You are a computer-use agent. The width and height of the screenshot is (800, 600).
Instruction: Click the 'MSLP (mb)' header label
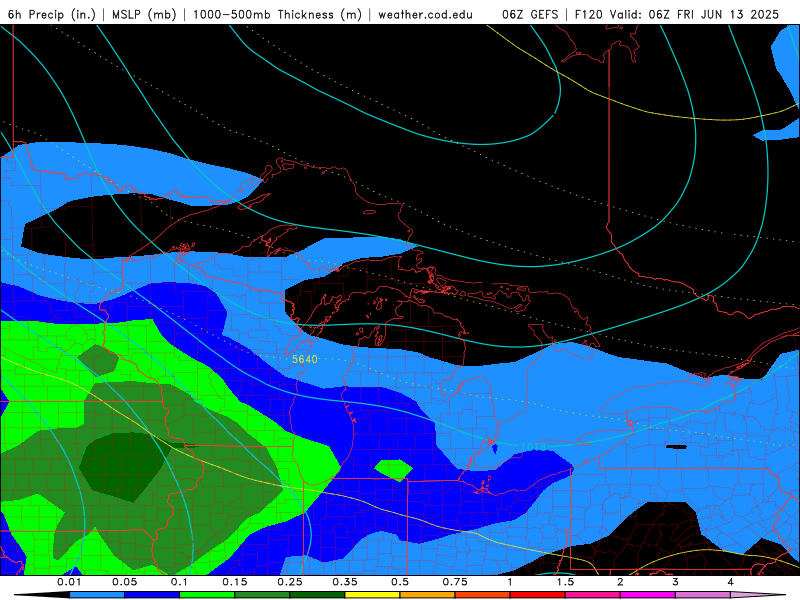tap(144, 14)
